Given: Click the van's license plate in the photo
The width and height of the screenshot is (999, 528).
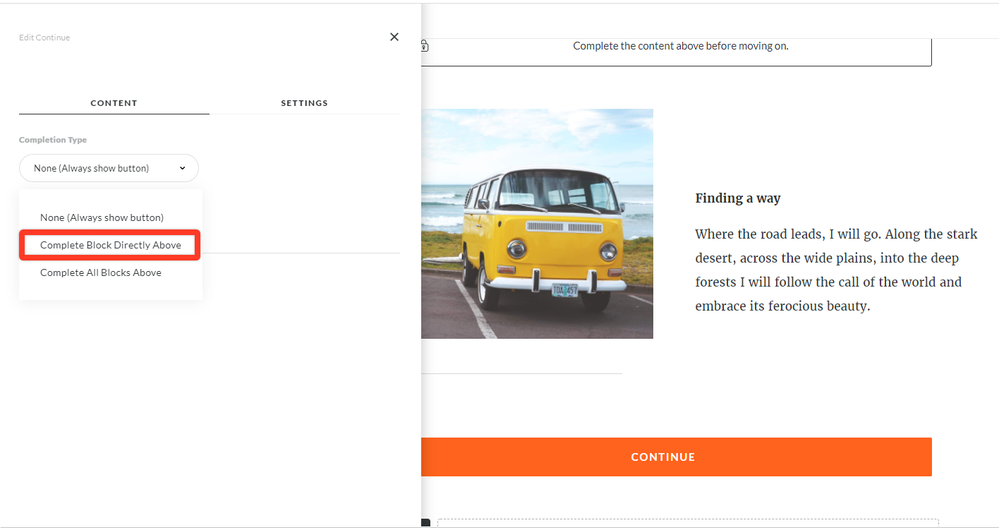Looking at the screenshot, I should coord(564,290).
